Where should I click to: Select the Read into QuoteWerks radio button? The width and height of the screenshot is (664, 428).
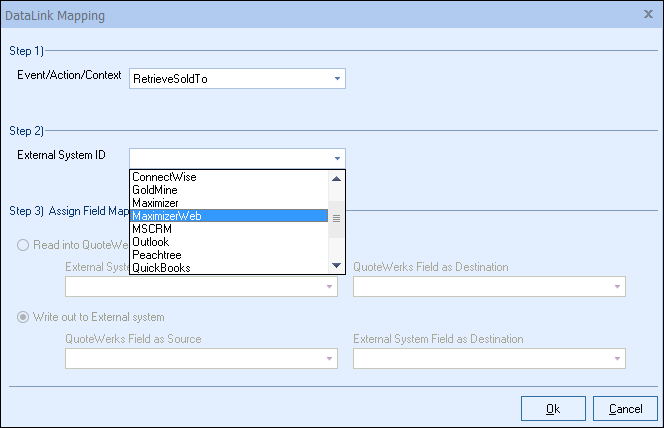tap(23, 246)
